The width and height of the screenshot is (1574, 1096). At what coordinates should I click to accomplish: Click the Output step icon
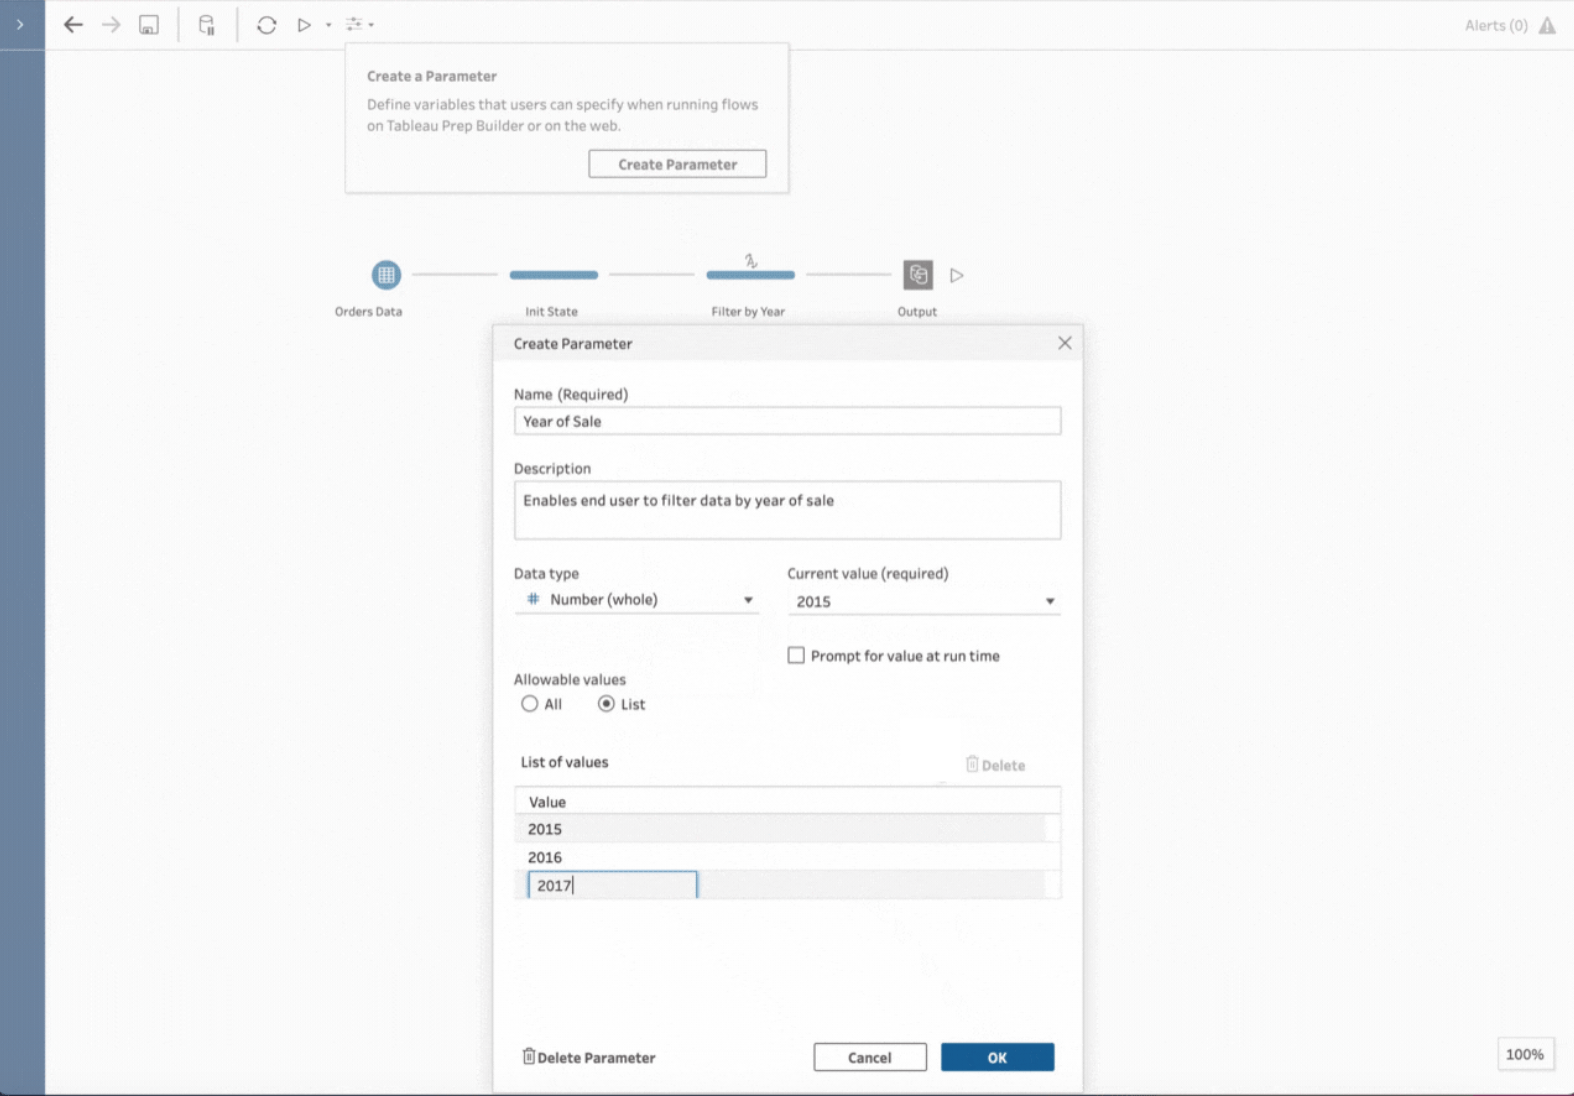[917, 274]
